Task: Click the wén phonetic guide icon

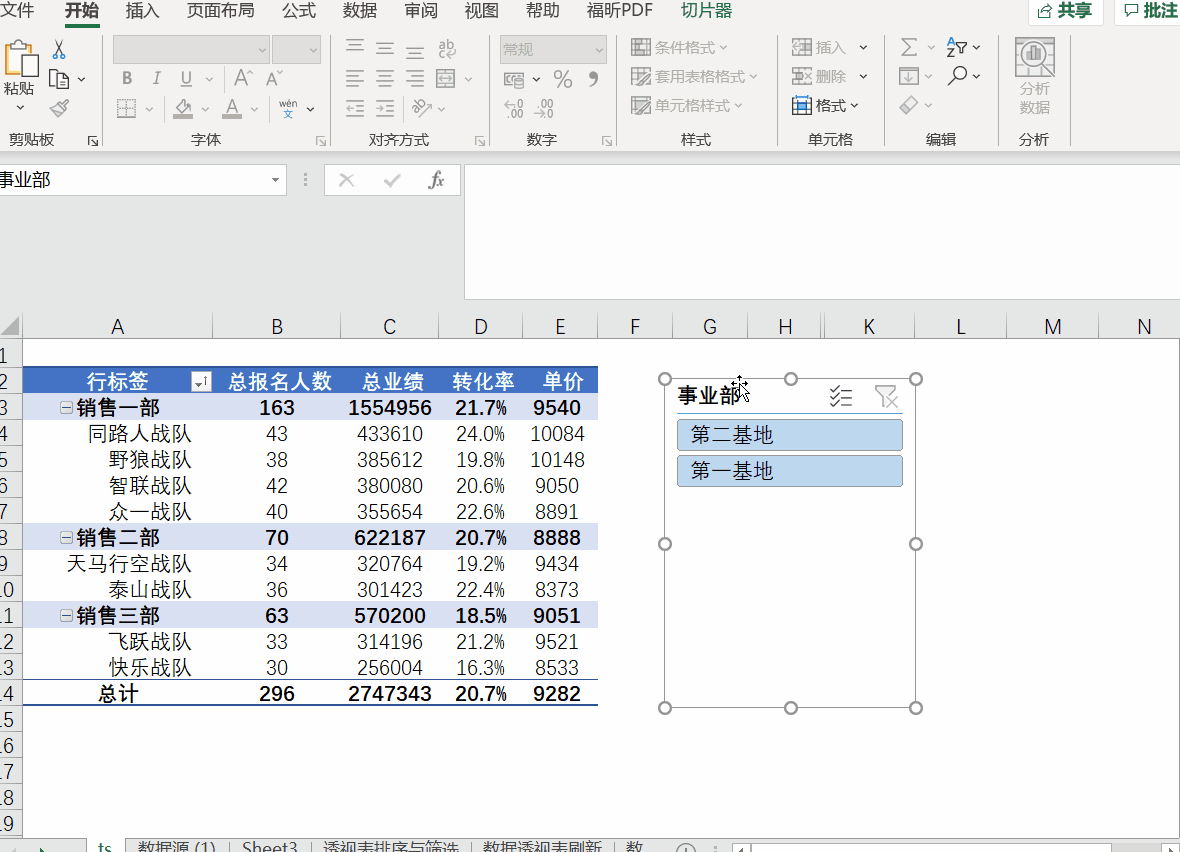Action: (288, 108)
